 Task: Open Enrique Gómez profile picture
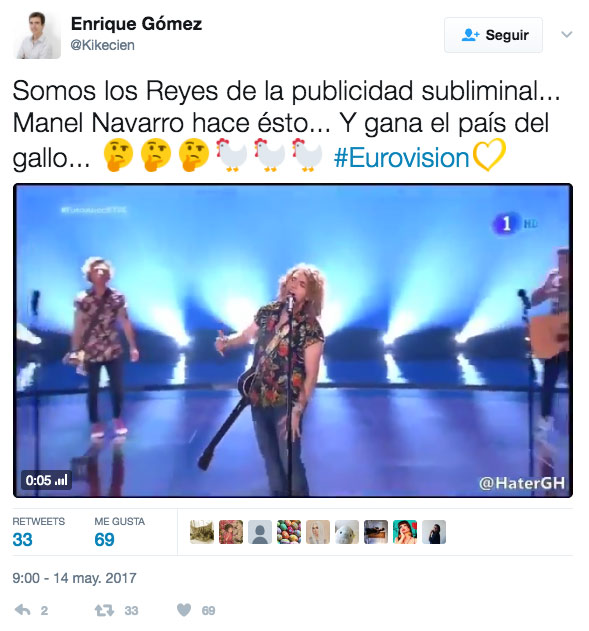[x=37, y=35]
